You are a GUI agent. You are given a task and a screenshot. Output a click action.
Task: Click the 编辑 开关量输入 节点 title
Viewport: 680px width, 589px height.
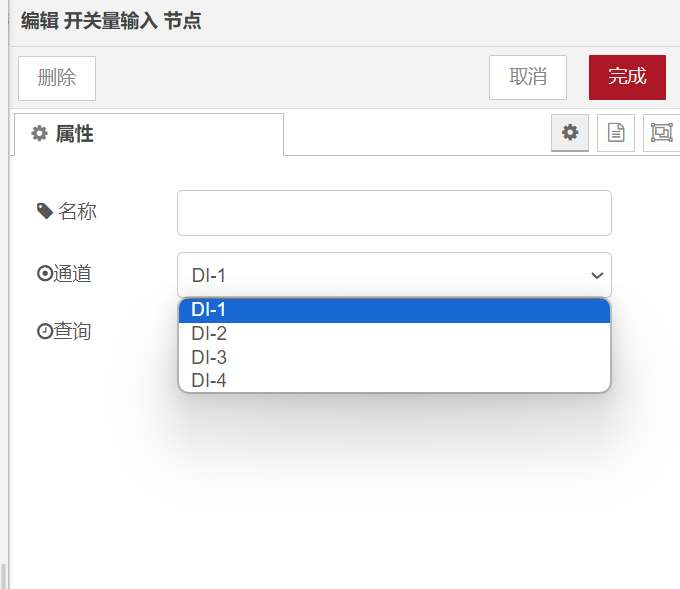coord(111,21)
